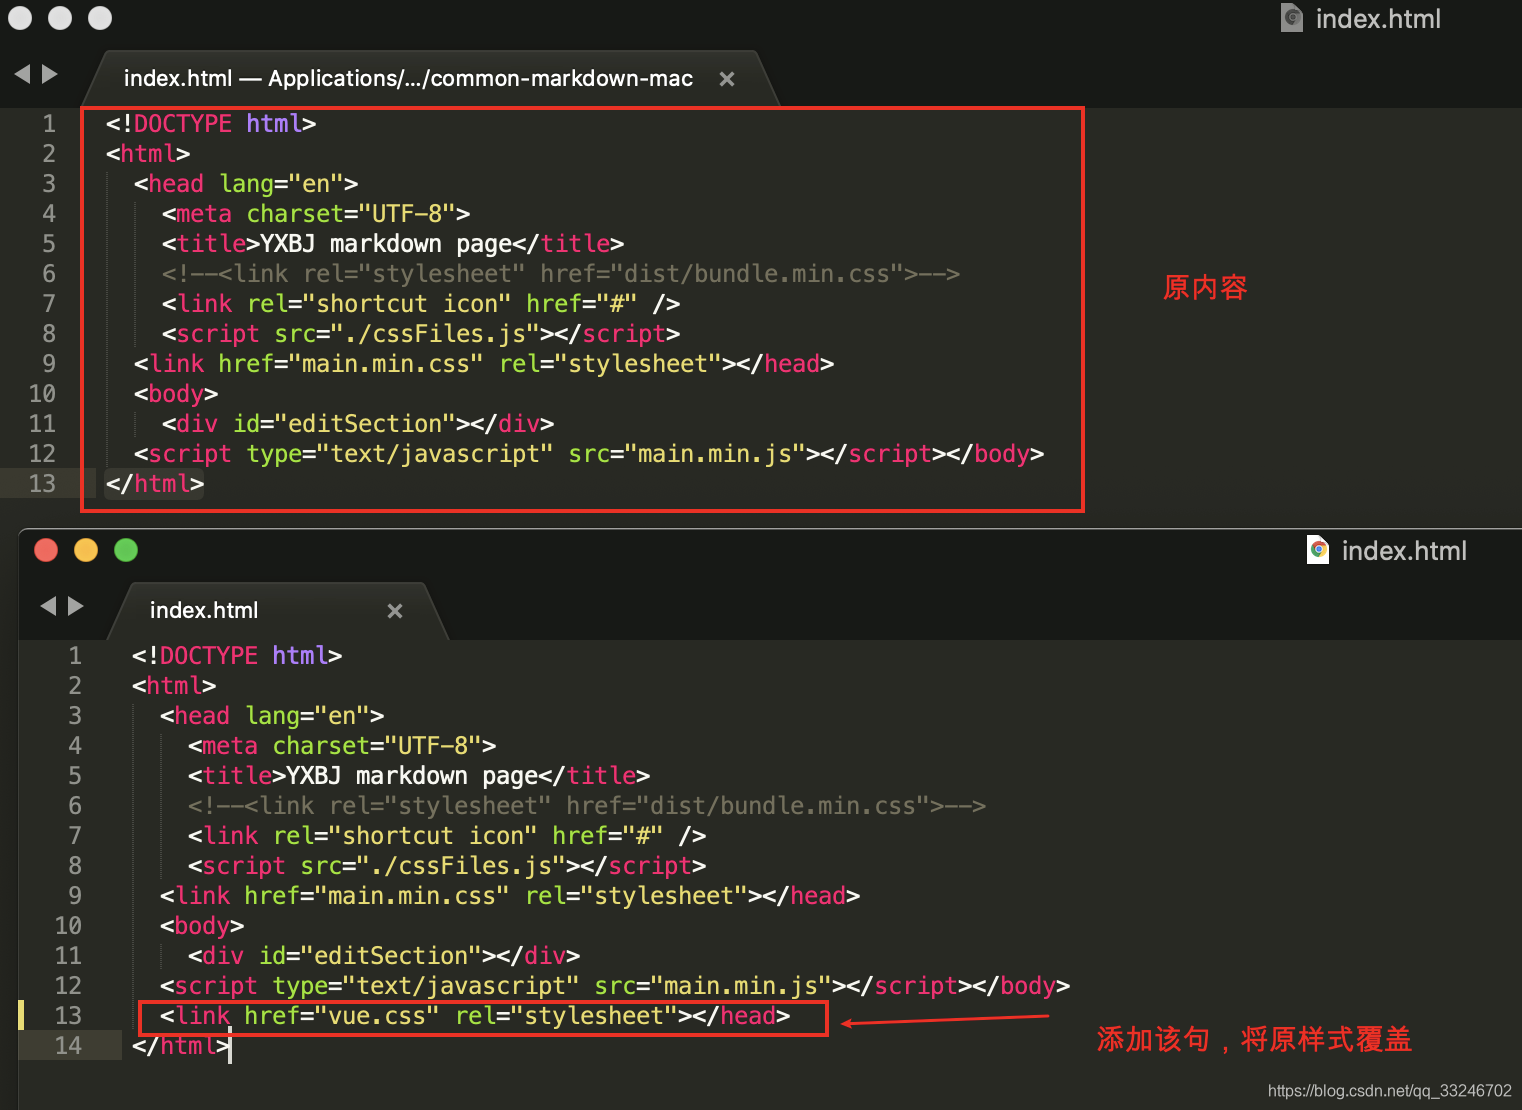This screenshot has height=1110, width=1522.
Task: Click the green zoom button of lower window
Action: [126, 550]
